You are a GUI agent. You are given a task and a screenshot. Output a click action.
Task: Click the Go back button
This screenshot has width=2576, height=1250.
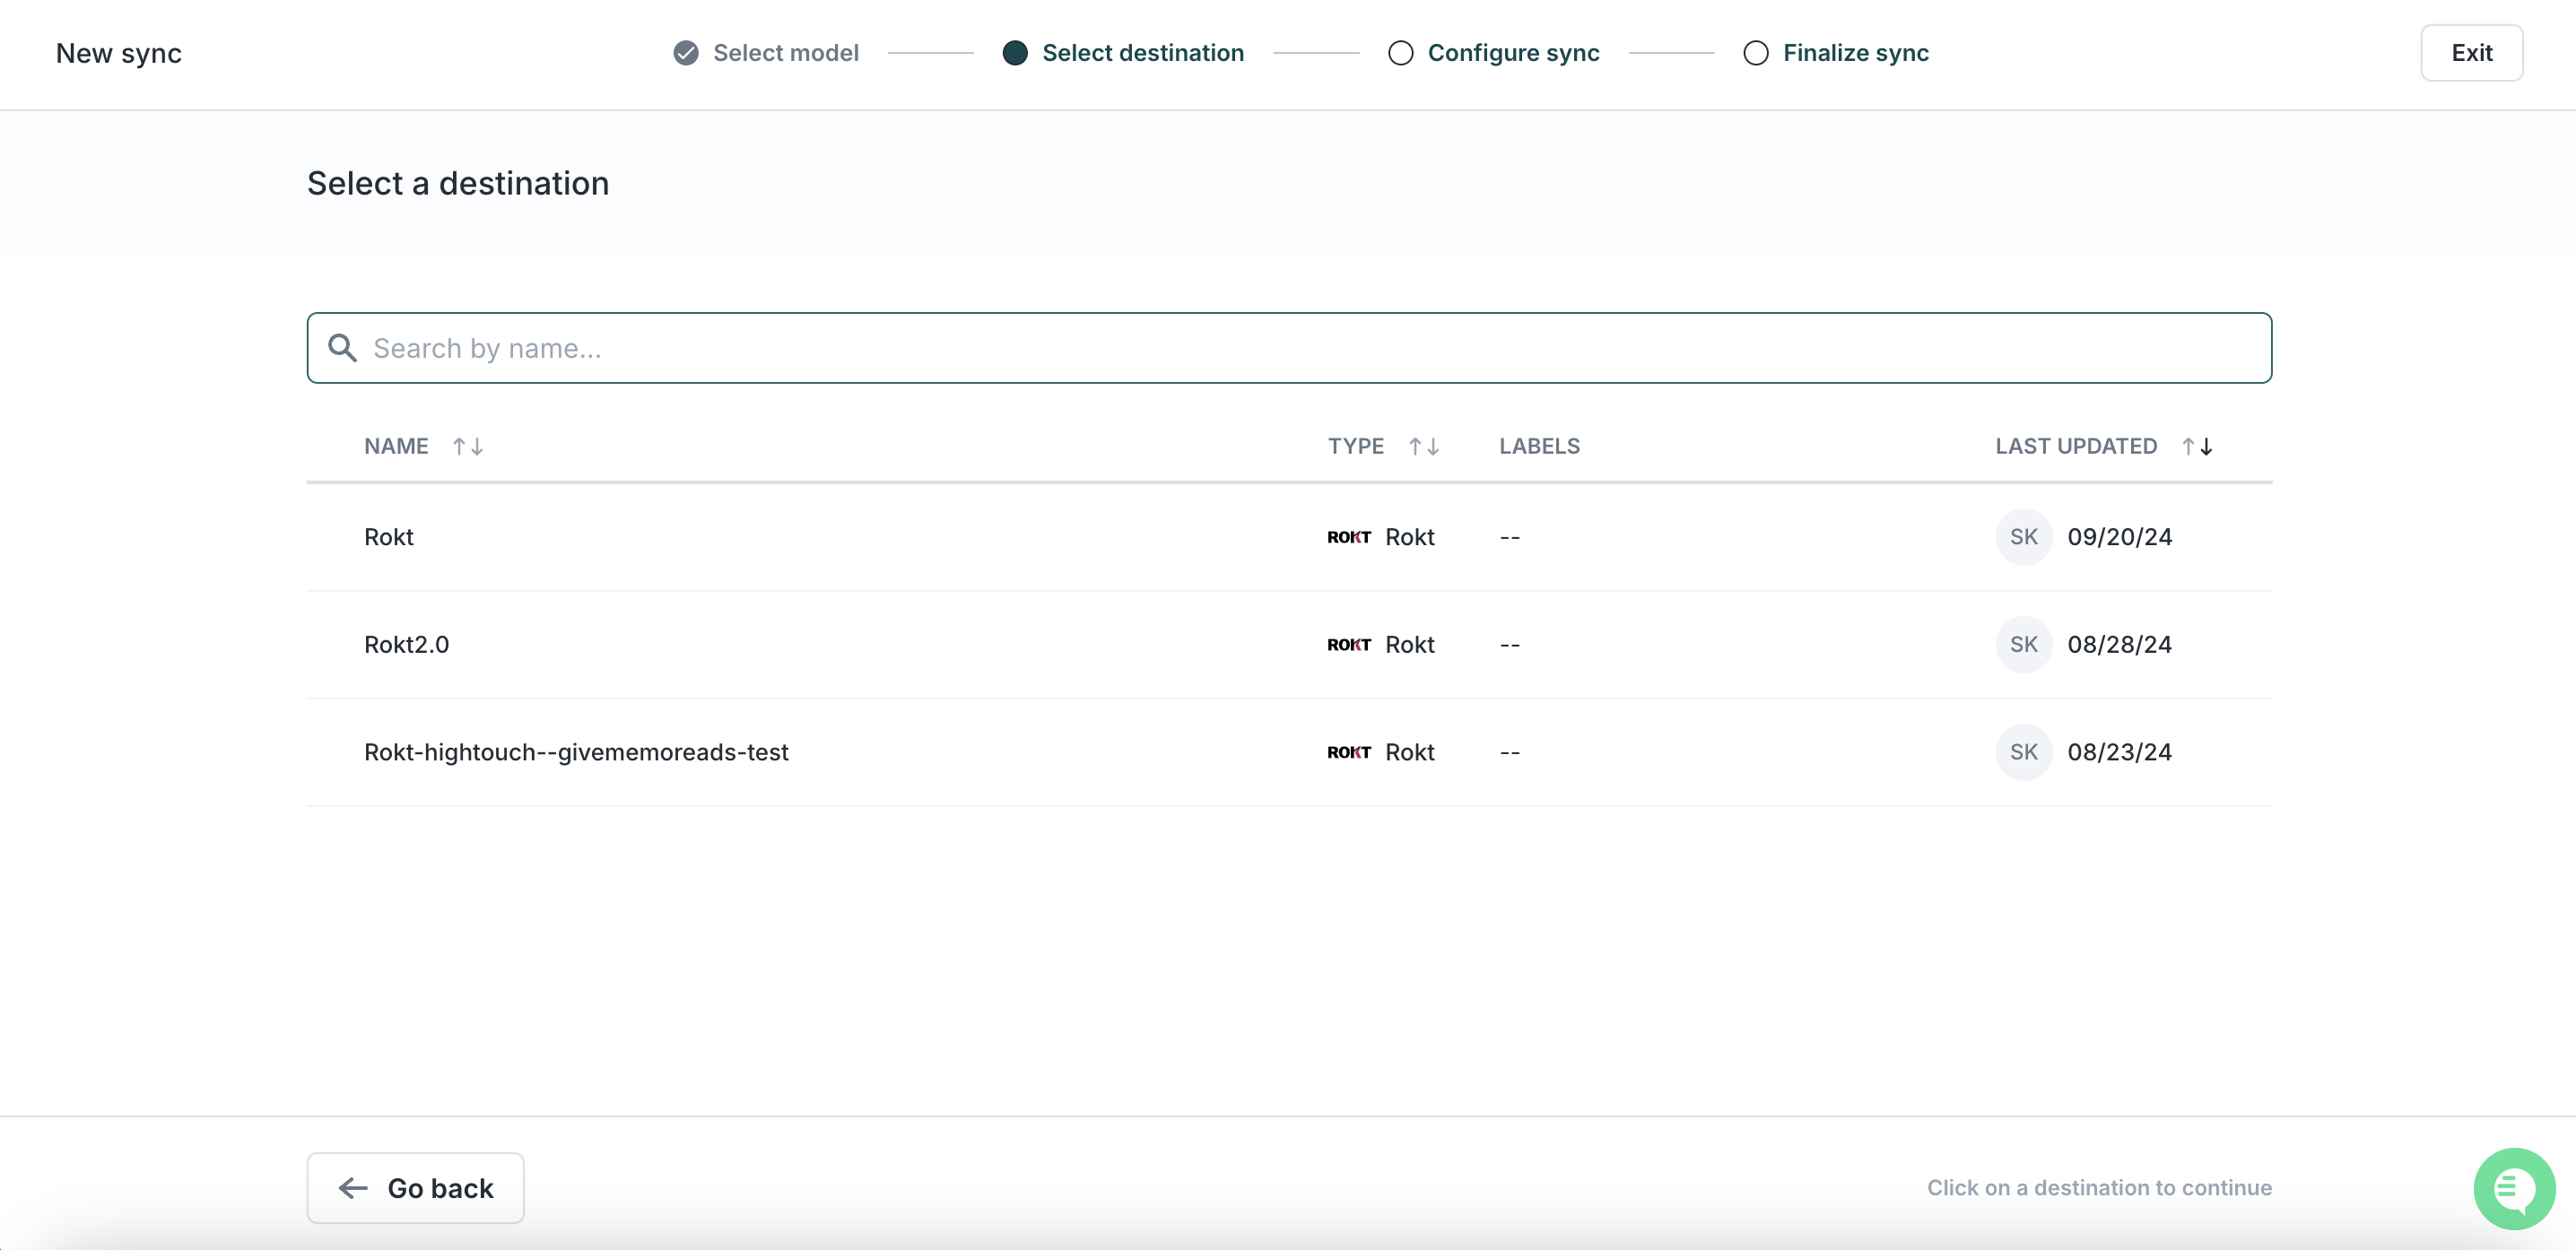[x=415, y=1188]
